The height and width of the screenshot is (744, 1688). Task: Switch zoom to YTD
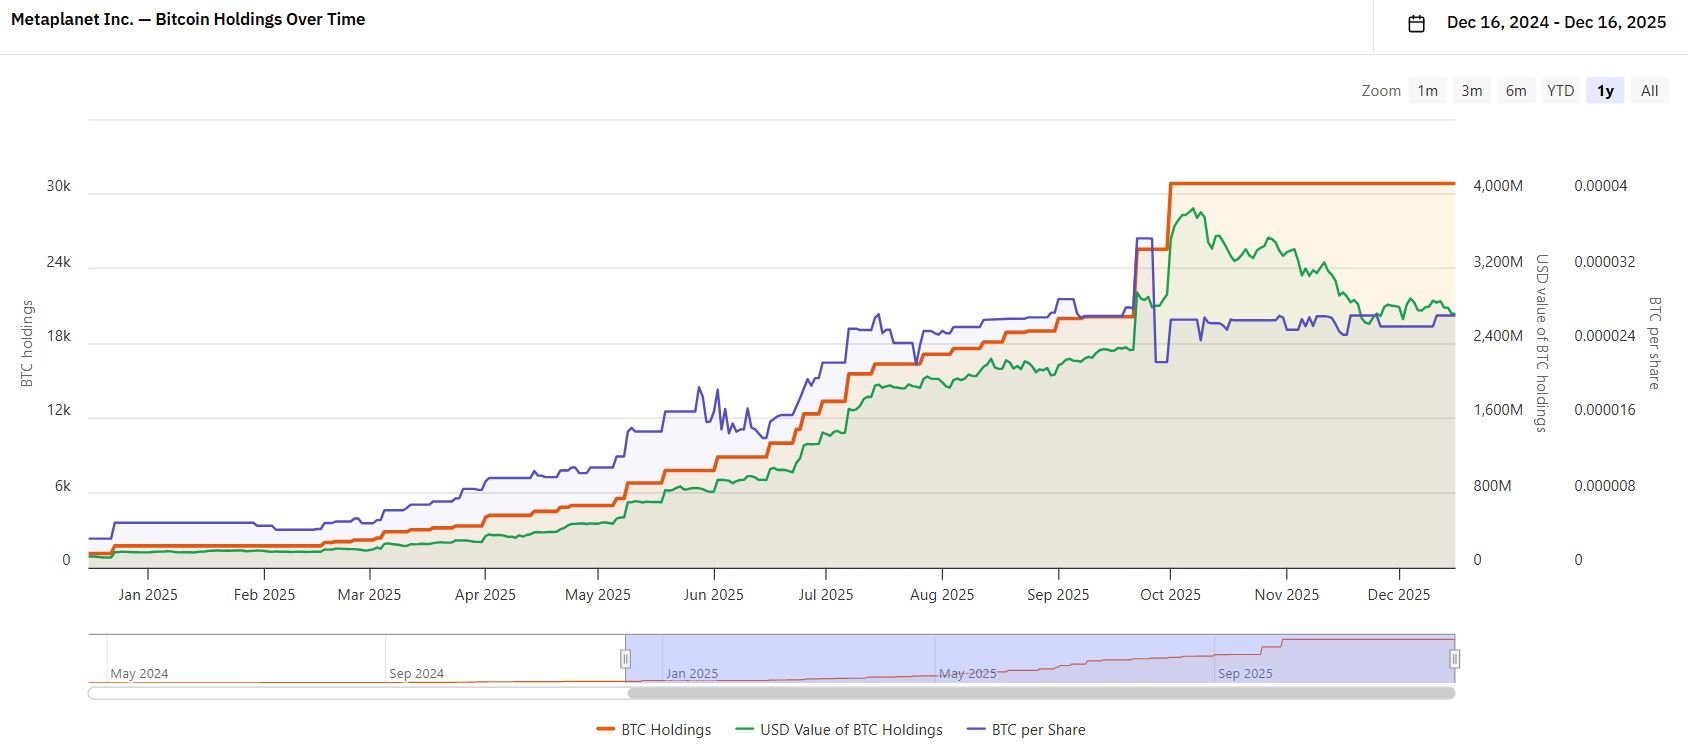[1560, 91]
